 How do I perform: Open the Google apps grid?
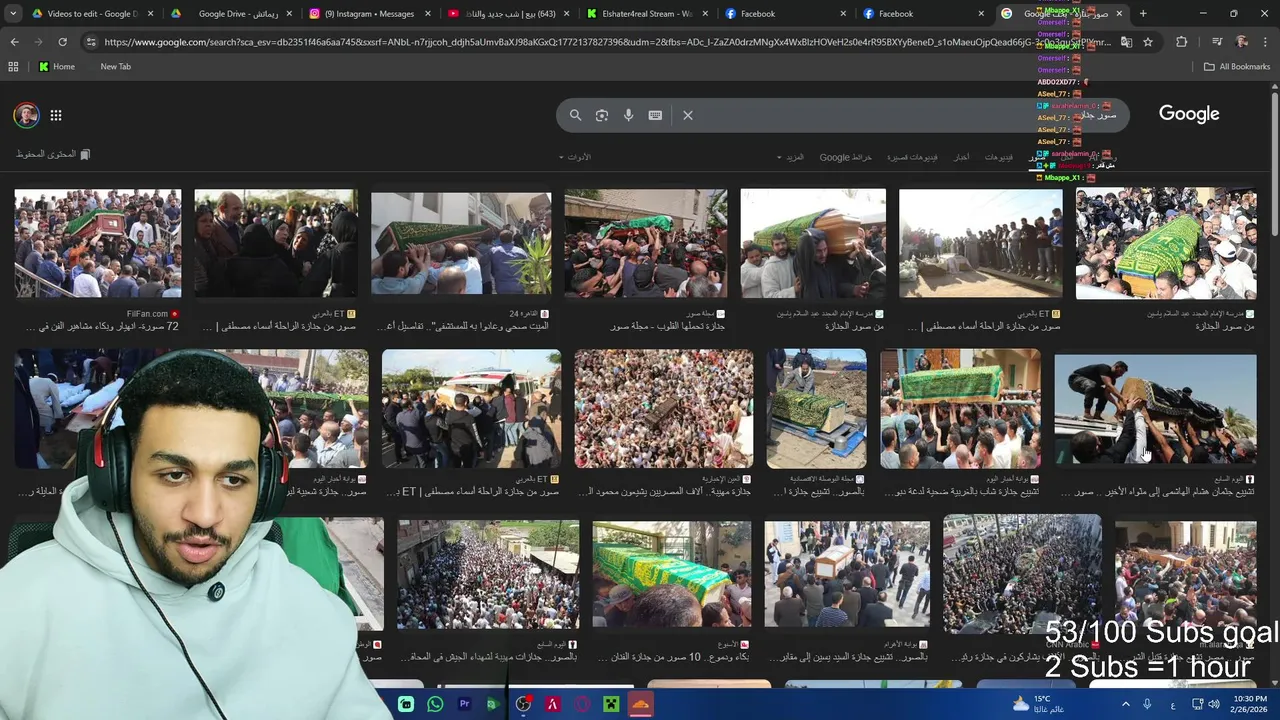point(56,115)
